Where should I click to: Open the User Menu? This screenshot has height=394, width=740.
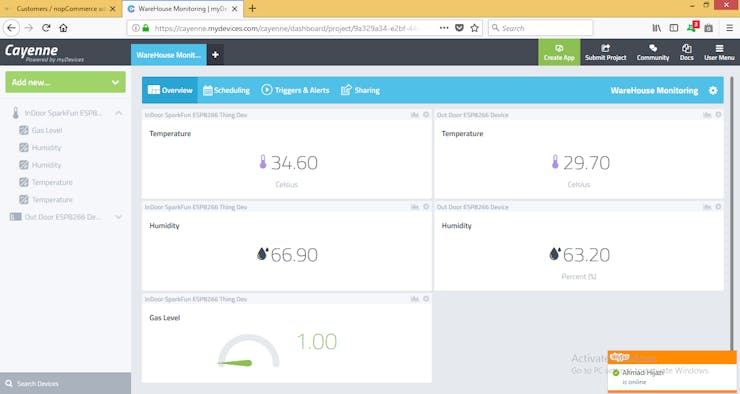coord(719,52)
